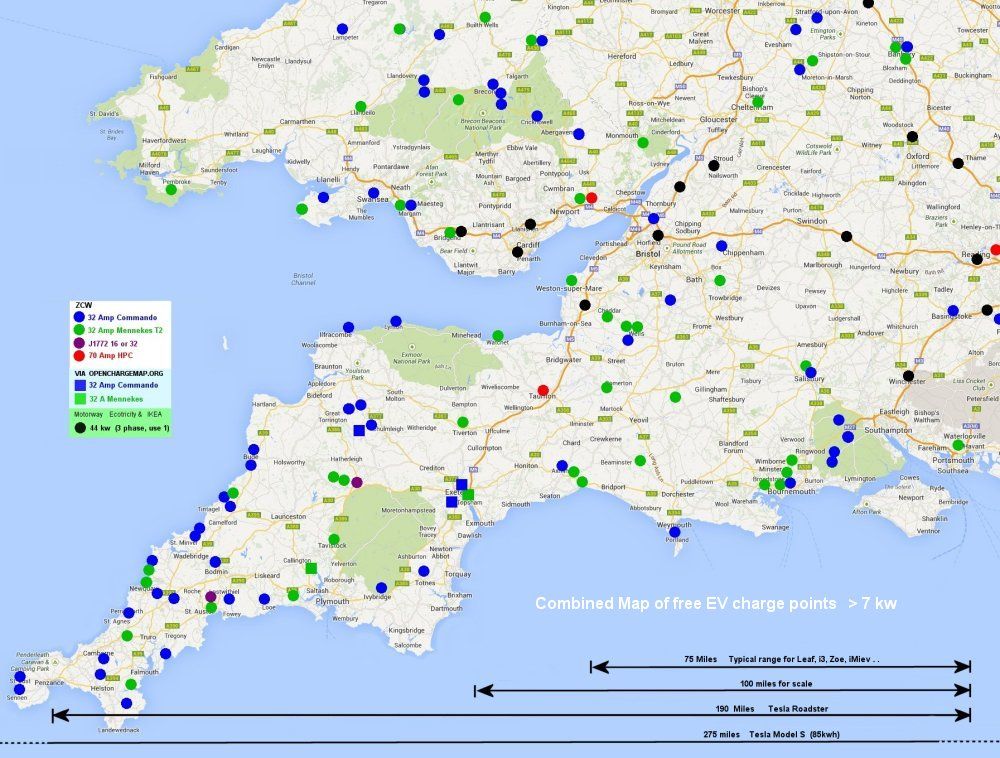This screenshot has height=758, width=1000.
Task: Select the blue marker at Ilfracombe
Action: (x=348, y=327)
